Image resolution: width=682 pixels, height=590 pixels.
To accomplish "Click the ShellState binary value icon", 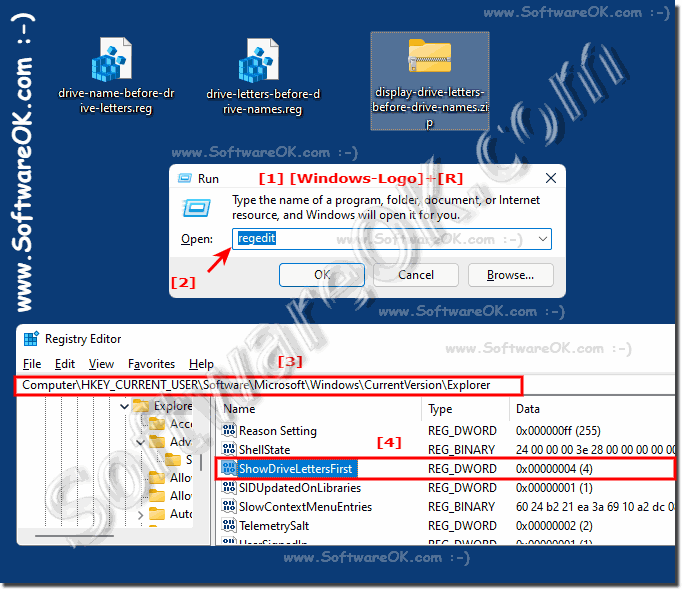I will click(x=229, y=449).
